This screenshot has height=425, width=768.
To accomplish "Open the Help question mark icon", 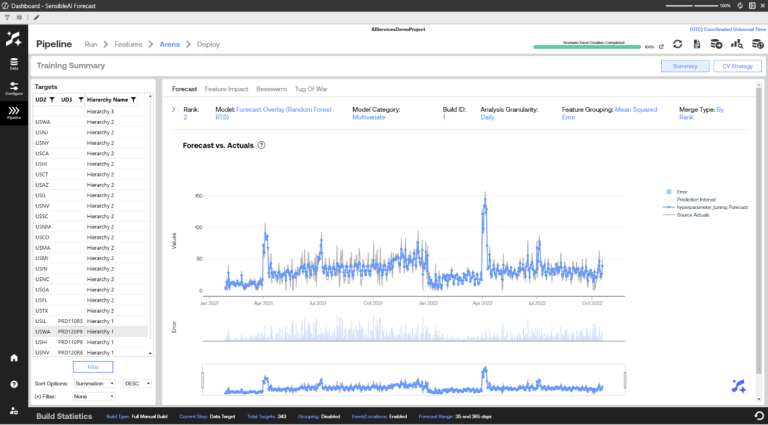I will (14, 384).
